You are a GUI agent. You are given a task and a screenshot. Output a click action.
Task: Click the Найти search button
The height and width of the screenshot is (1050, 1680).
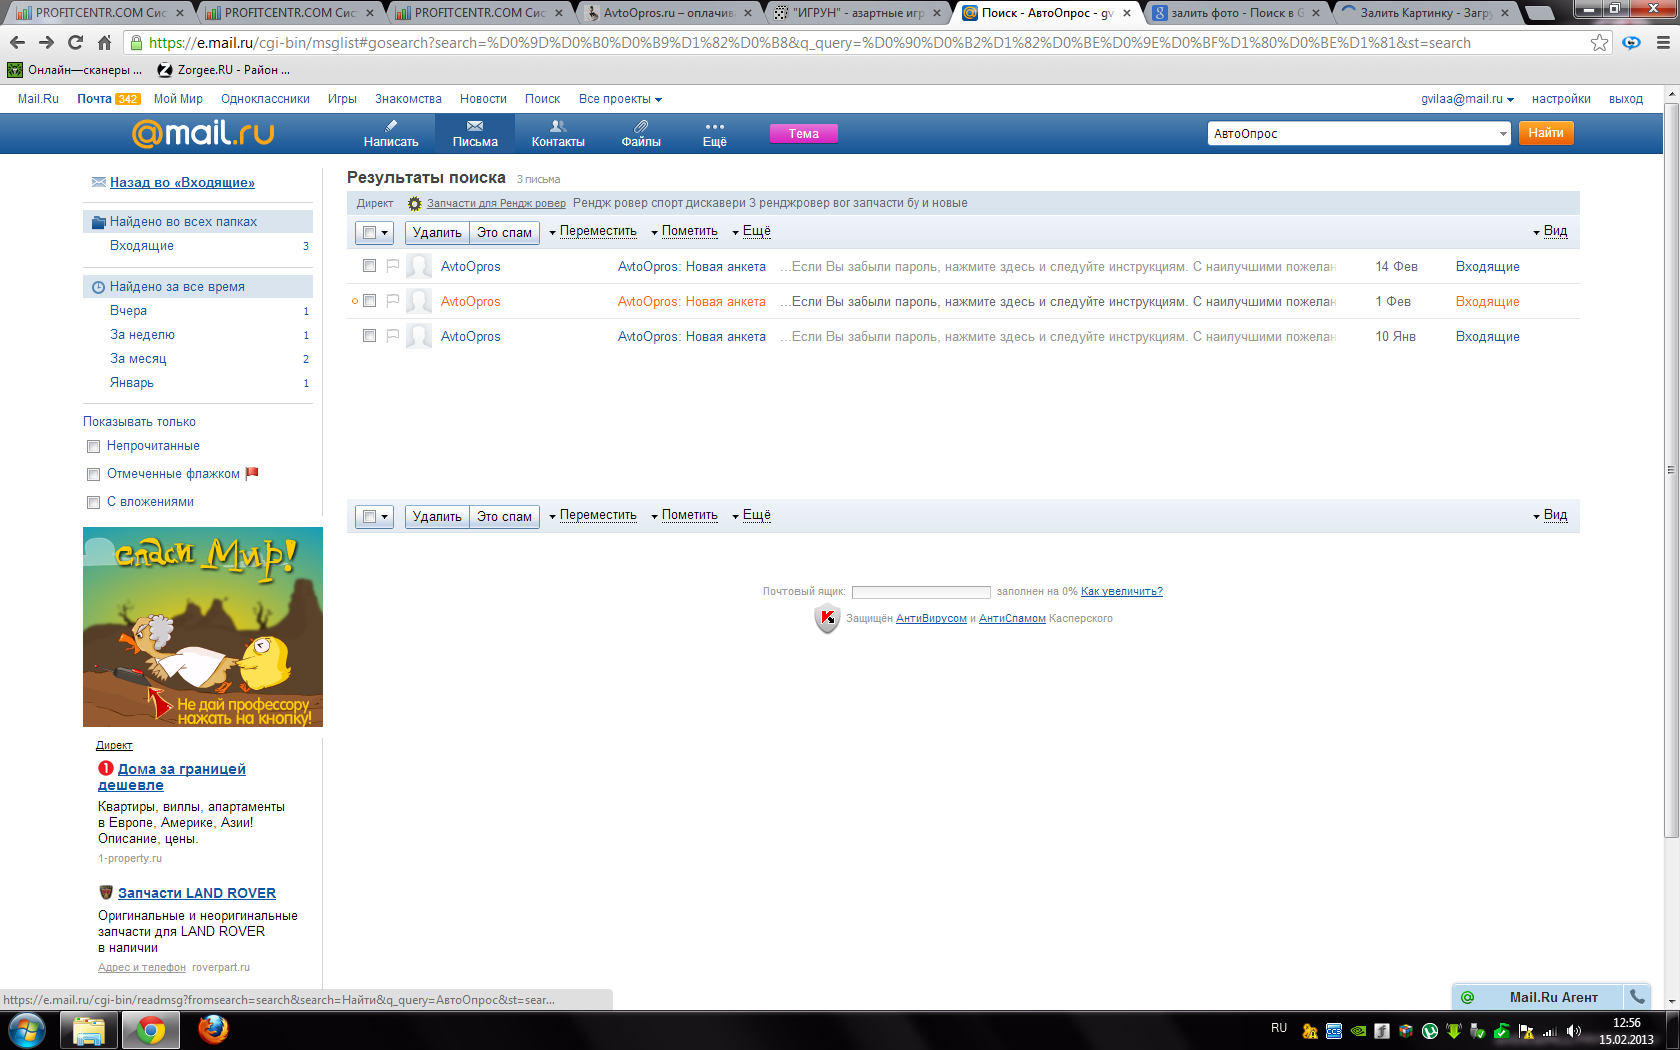(1546, 133)
